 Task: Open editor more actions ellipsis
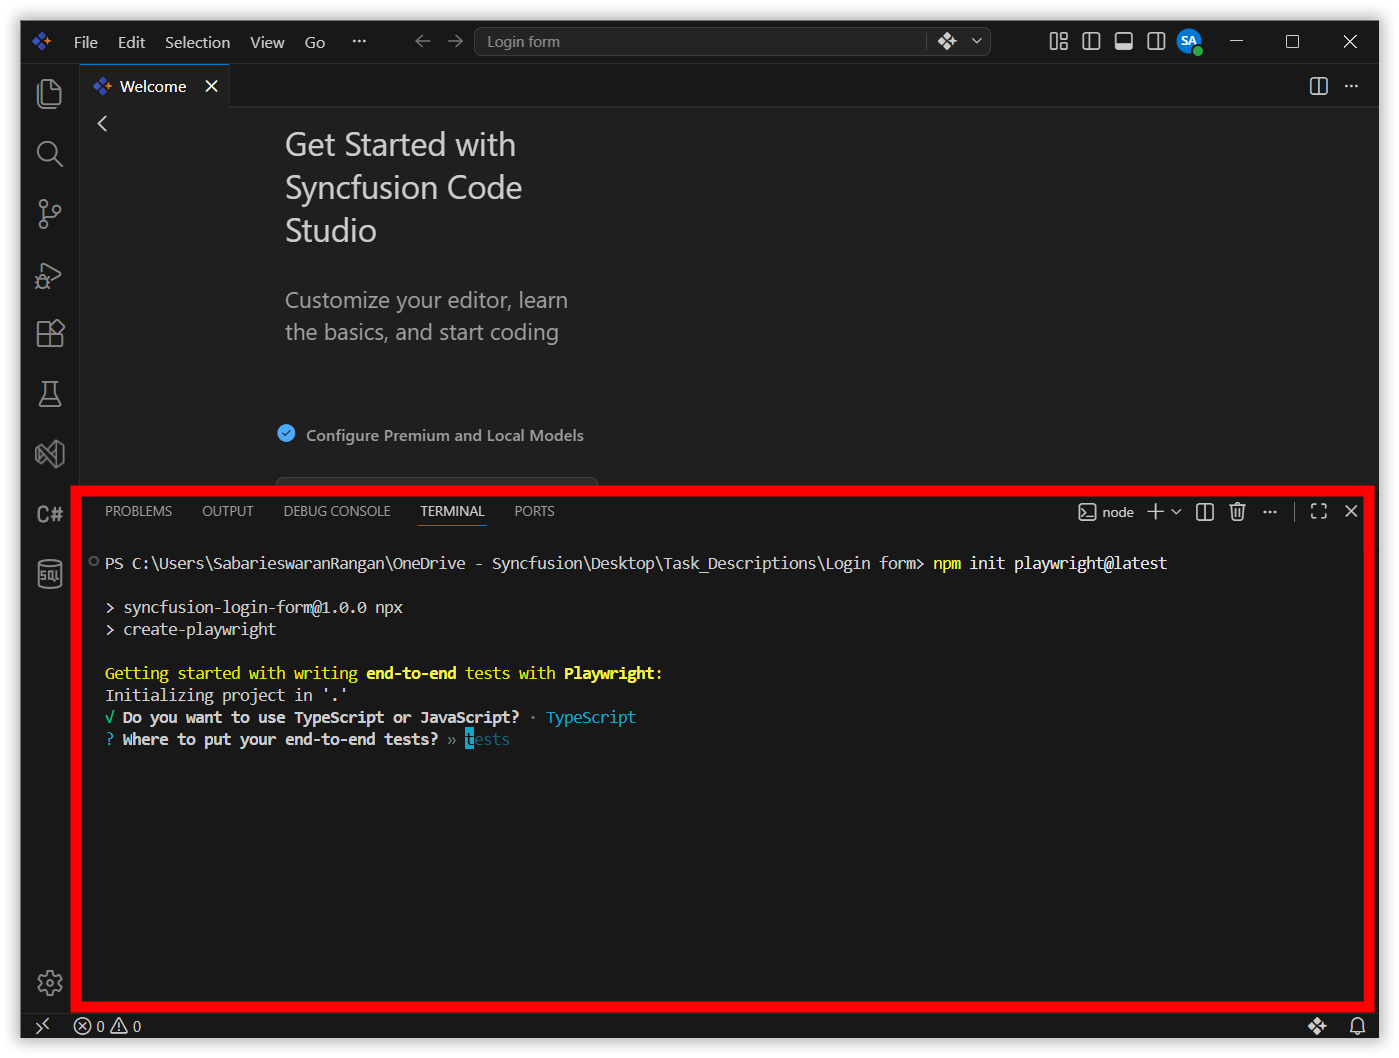pyautogui.click(x=1351, y=86)
